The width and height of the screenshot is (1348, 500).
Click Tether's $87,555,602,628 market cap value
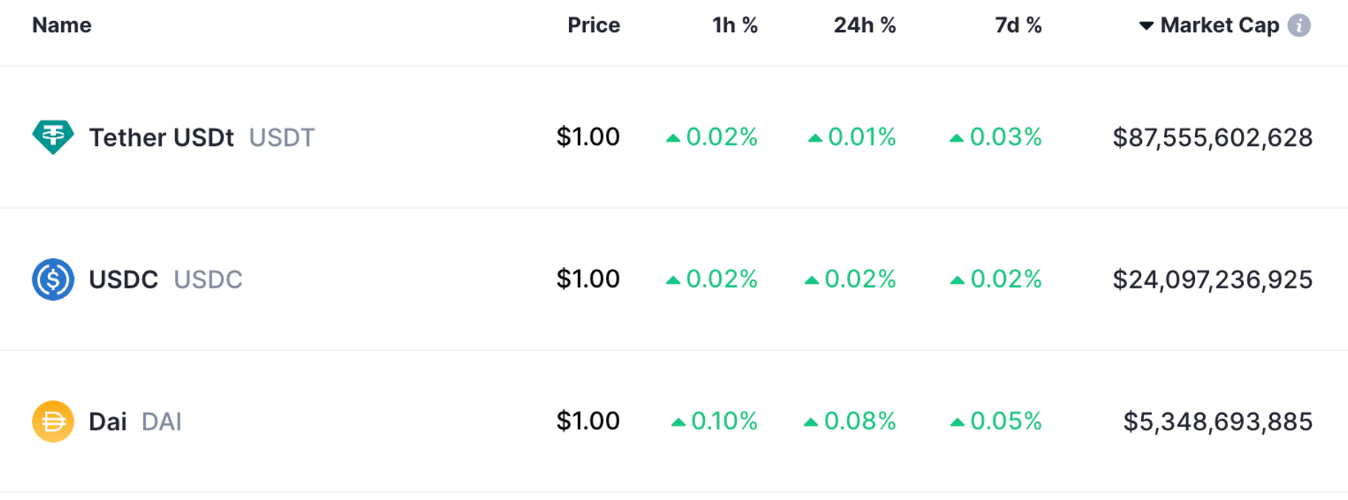click(x=1212, y=138)
